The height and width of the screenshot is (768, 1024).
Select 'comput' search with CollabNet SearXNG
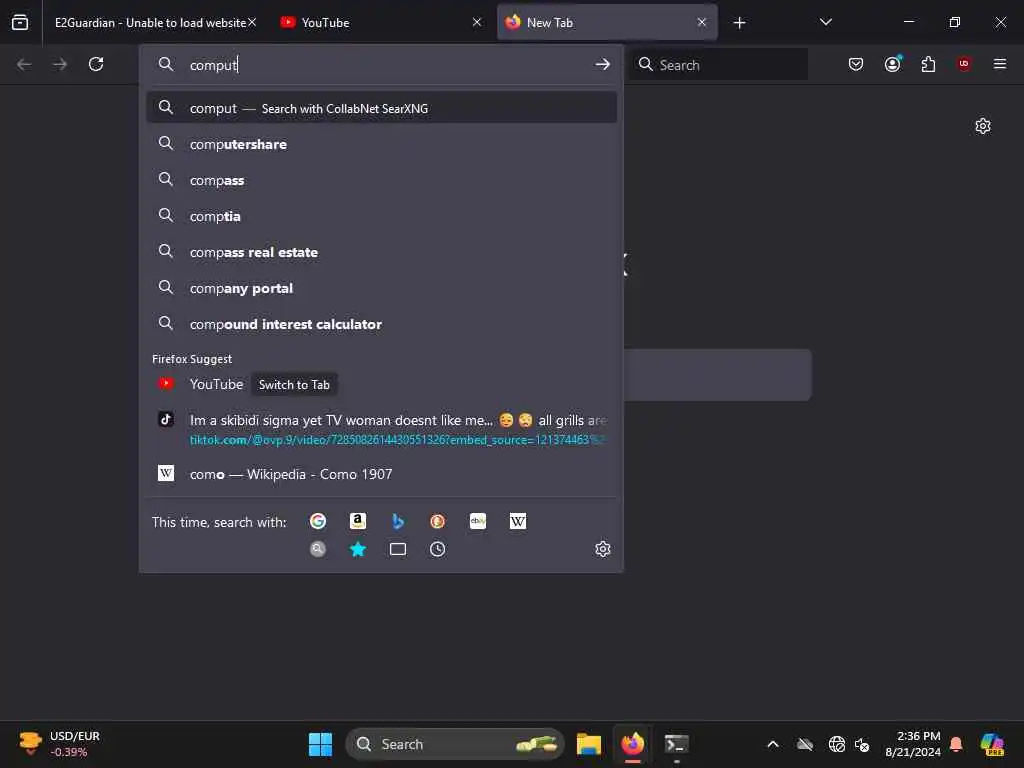[x=381, y=108]
